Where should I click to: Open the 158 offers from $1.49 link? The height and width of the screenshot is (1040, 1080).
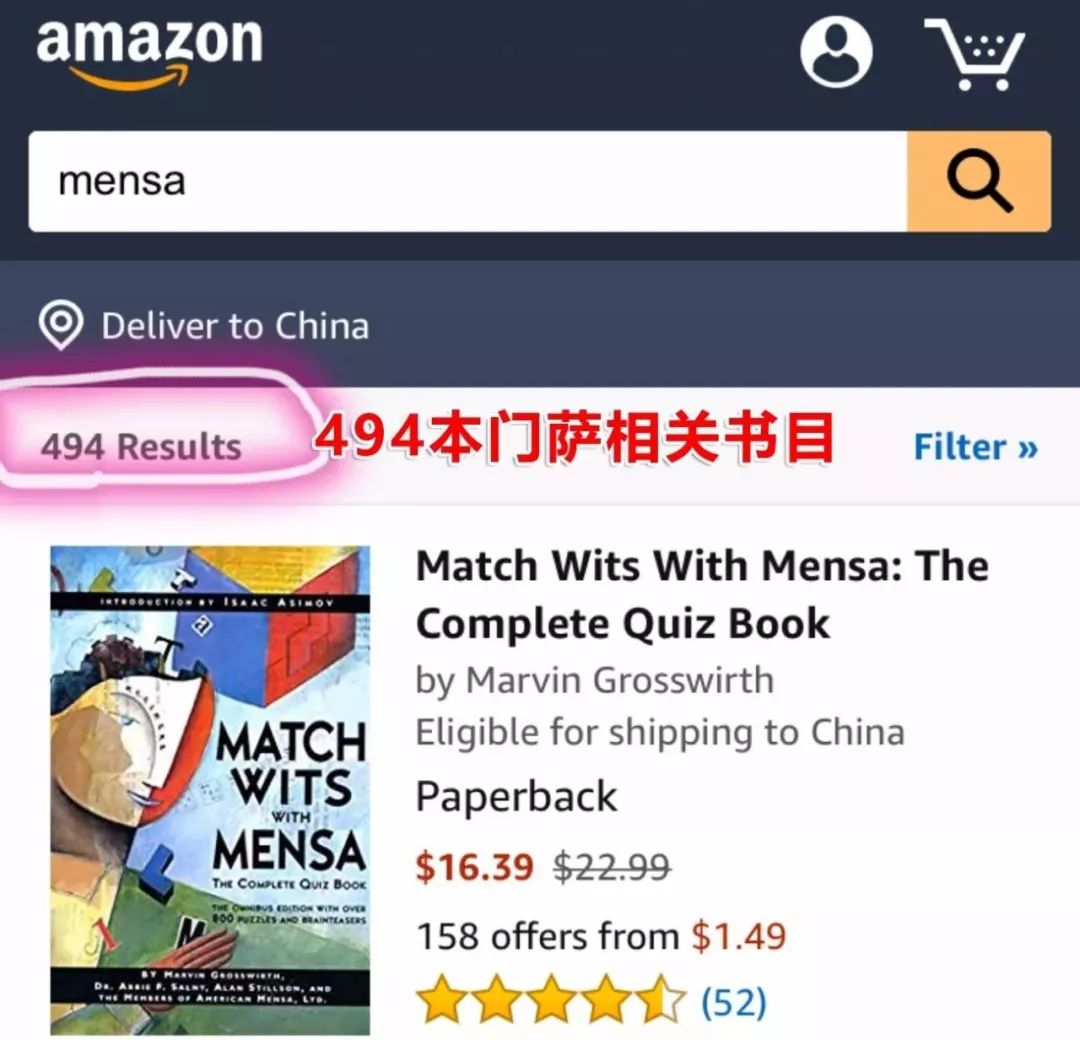tap(601, 936)
